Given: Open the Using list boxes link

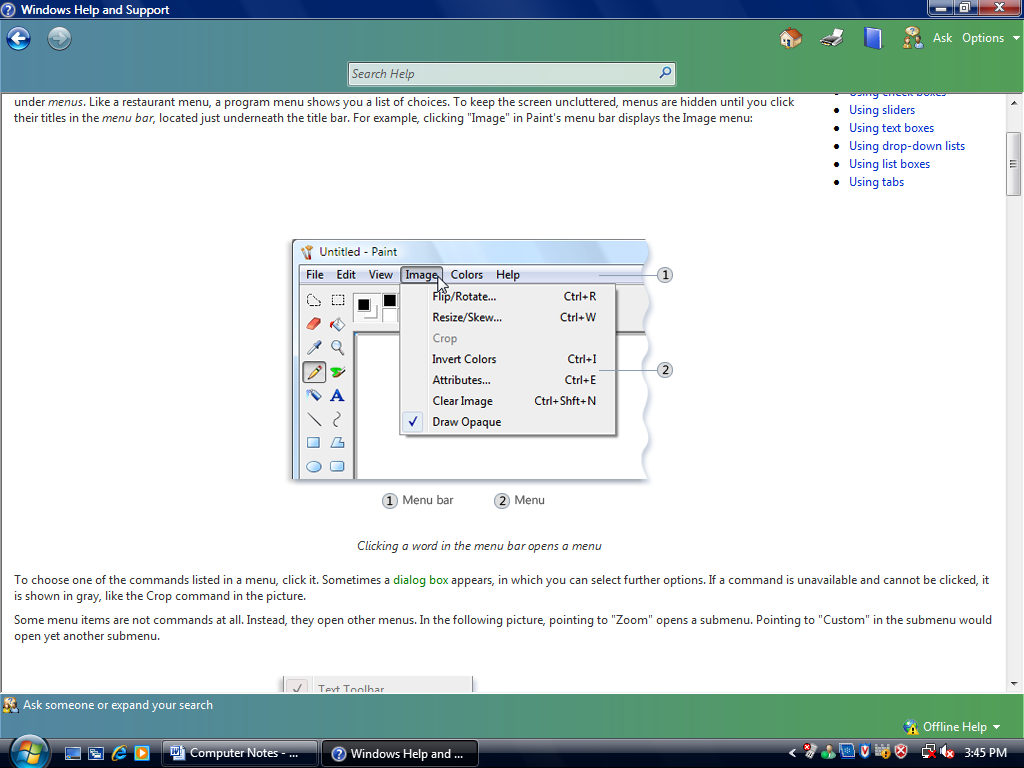Looking at the screenshot, I should (x=889, y=164).
